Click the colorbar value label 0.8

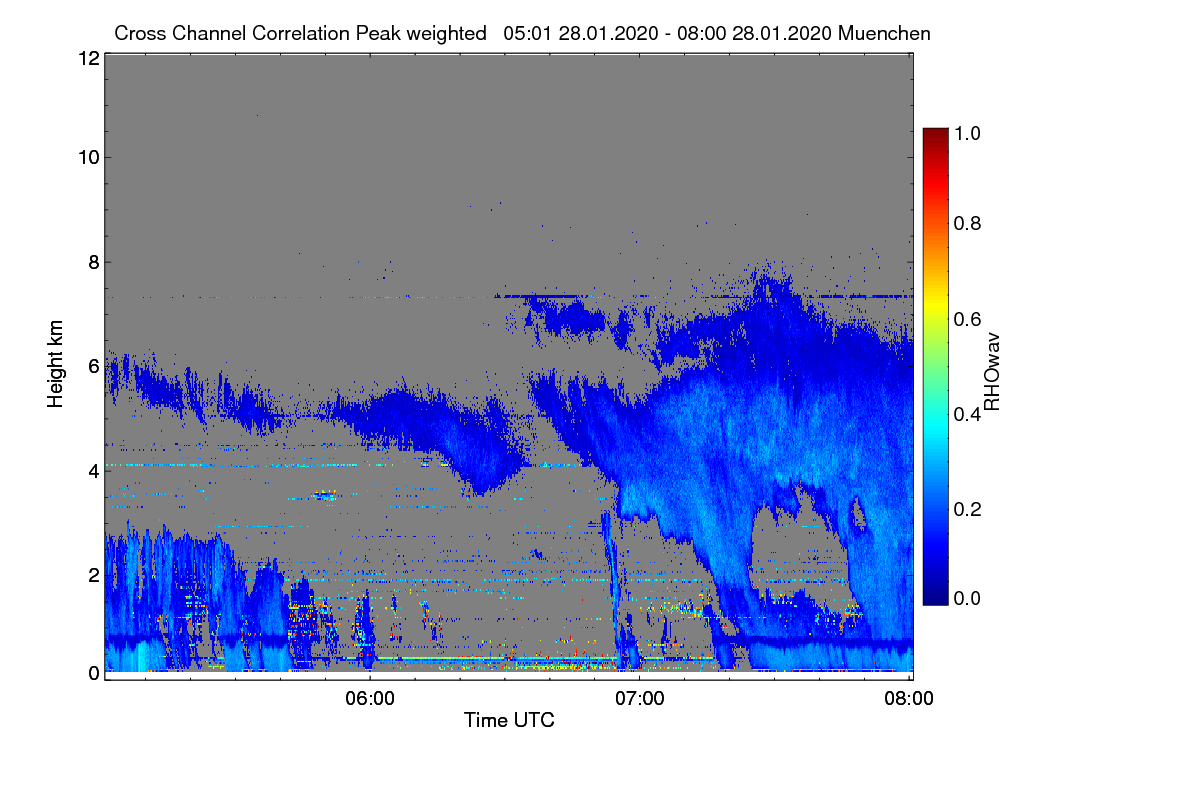click(x=965, y=223)
